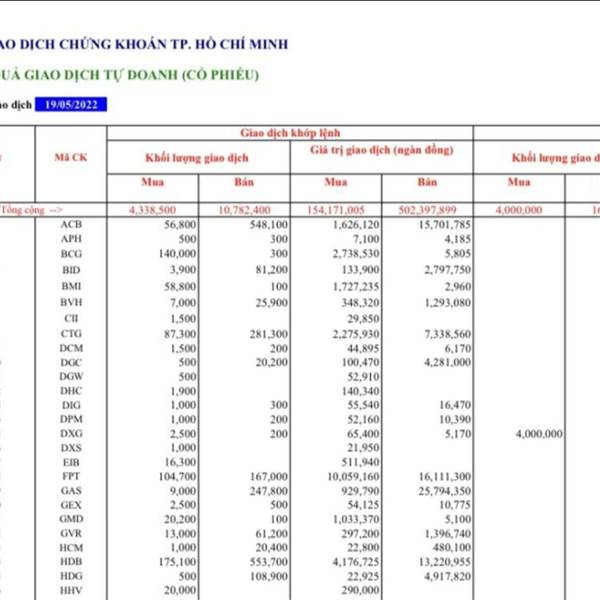The height and width of the screenshot is (600, 600).
Task: Click the DIG ticker cell
Action: pyautogui.click(x=71, y=405)
